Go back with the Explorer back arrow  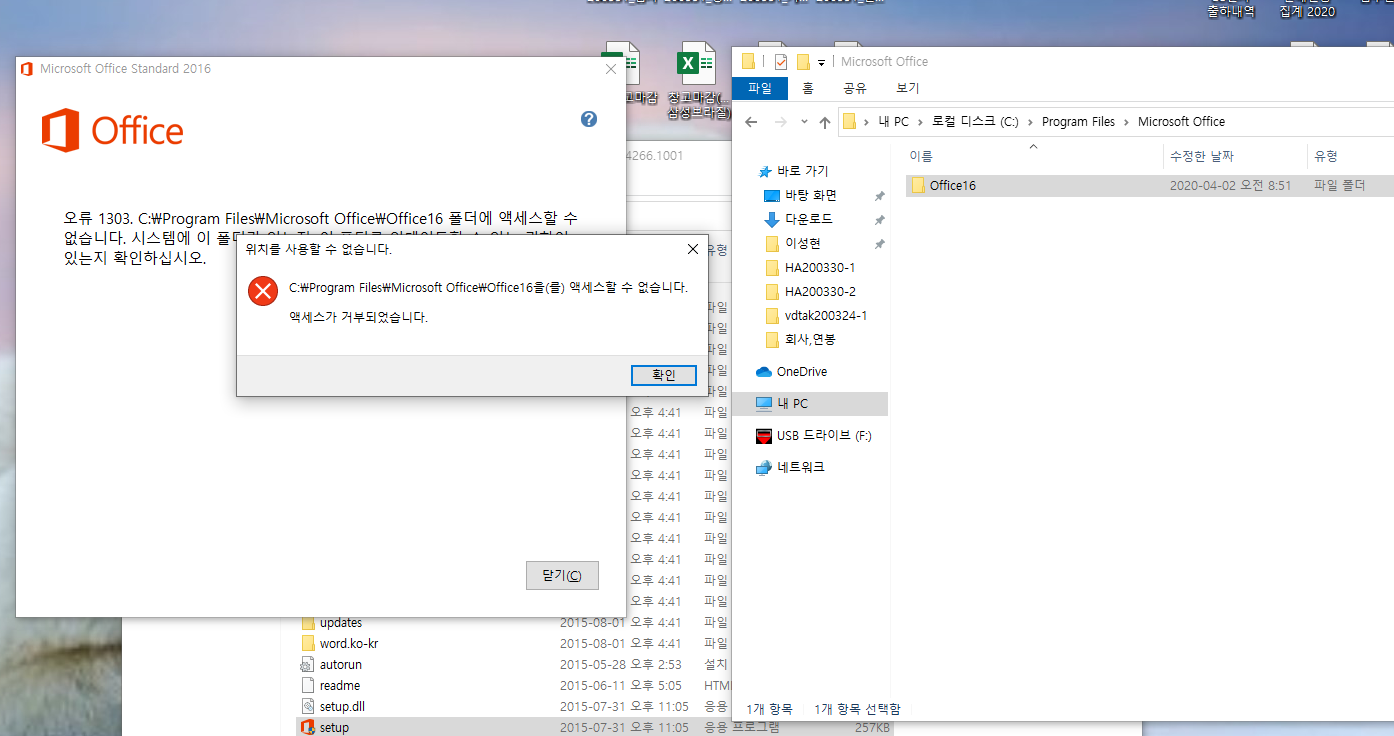pyautogui.click(x=752, y=122)
